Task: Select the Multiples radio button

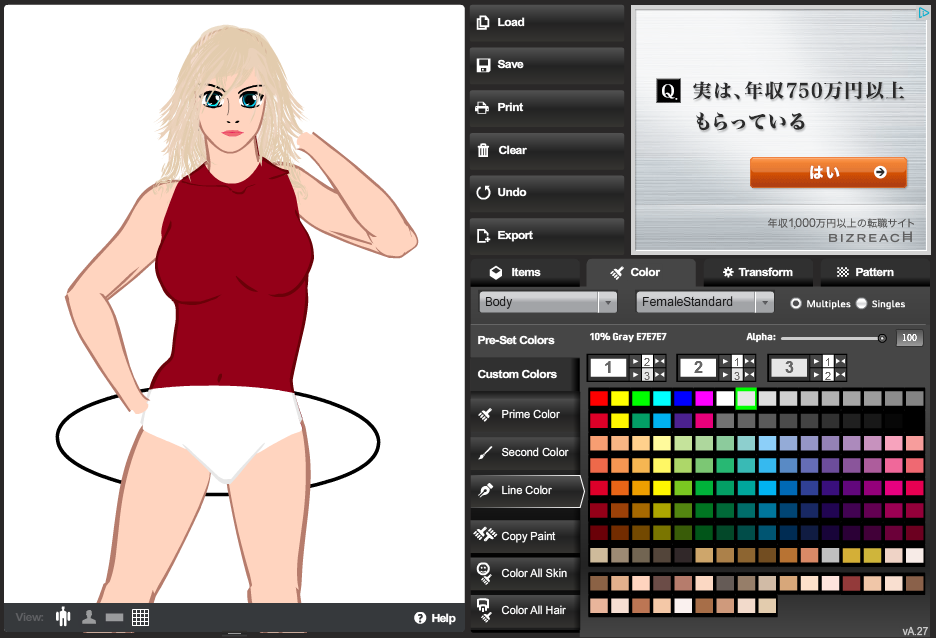Action: click(x=796, y=303)
